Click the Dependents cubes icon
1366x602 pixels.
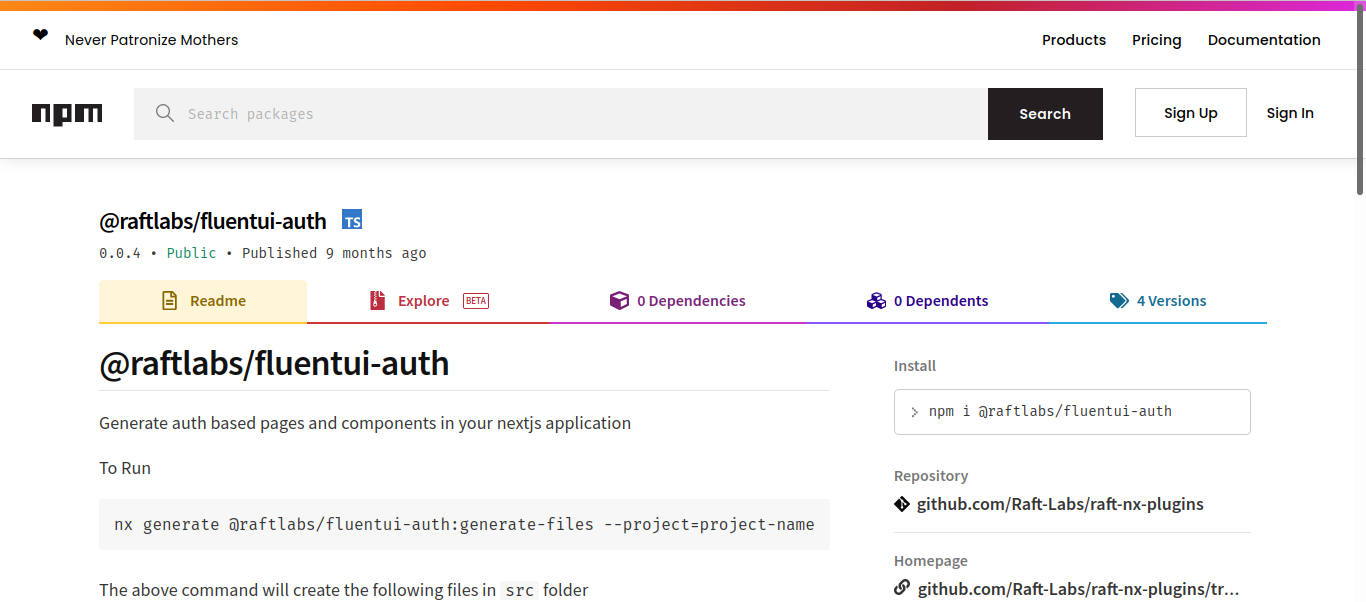[876, 301]
